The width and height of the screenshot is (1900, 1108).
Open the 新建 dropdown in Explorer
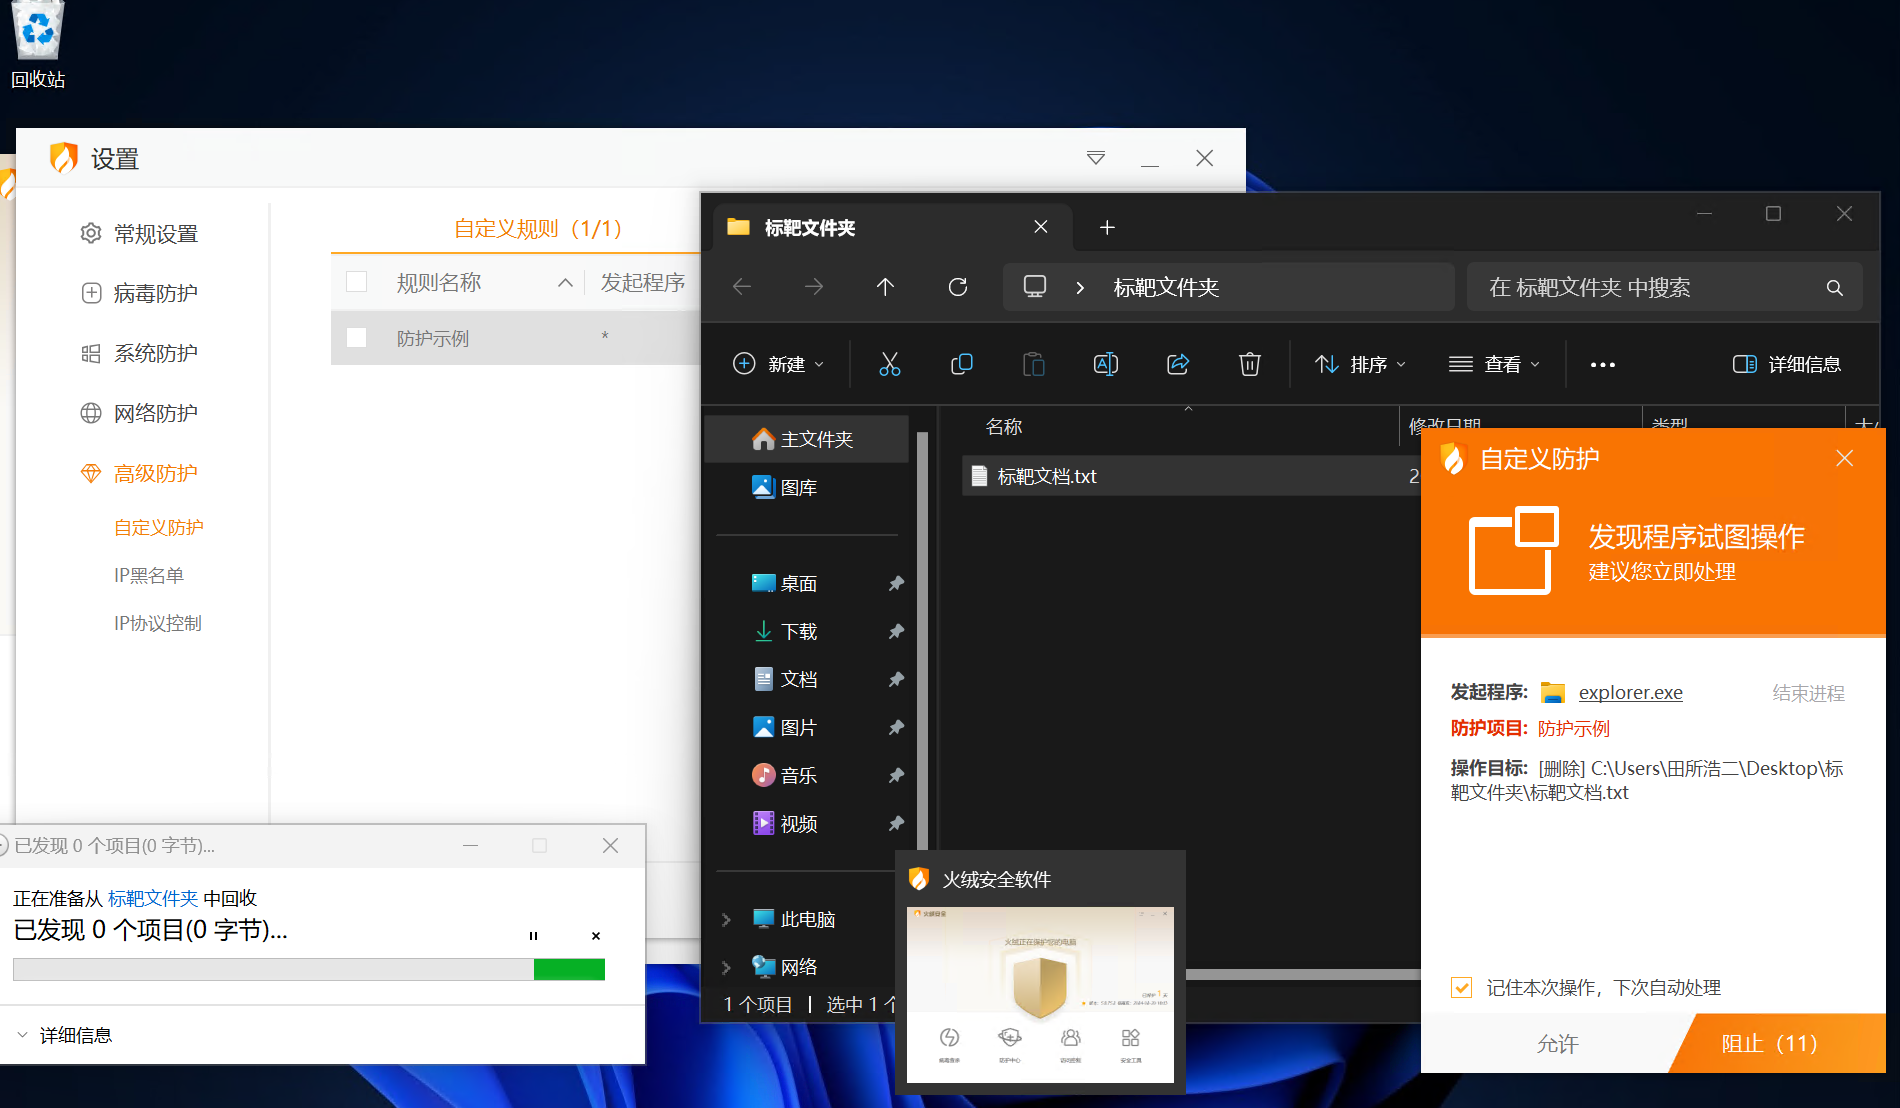pos(779,364)
